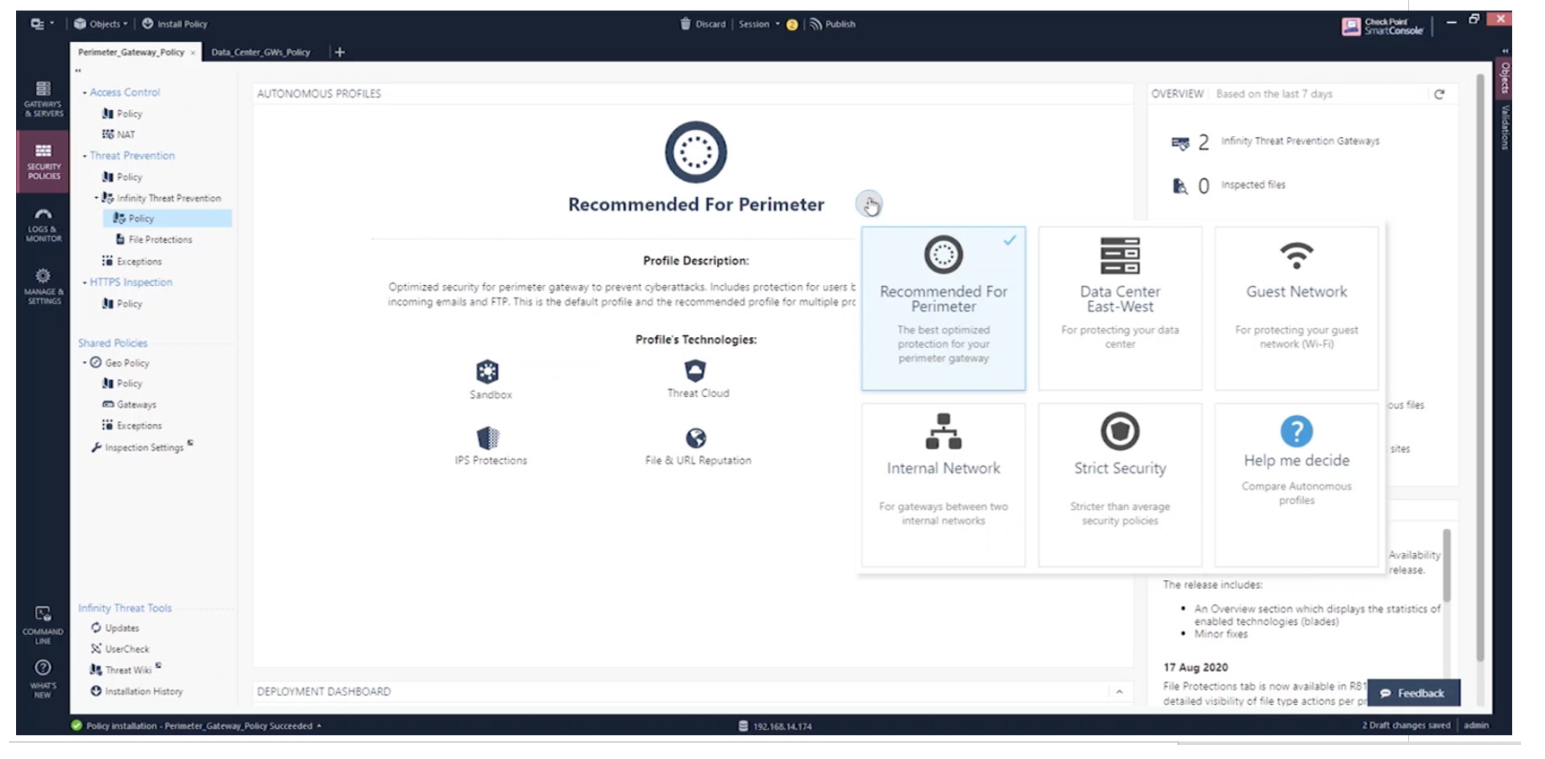
Task: Collapse the Infinity Threat Prevention node
Action: pyautogui.click(x=97, y=198)
